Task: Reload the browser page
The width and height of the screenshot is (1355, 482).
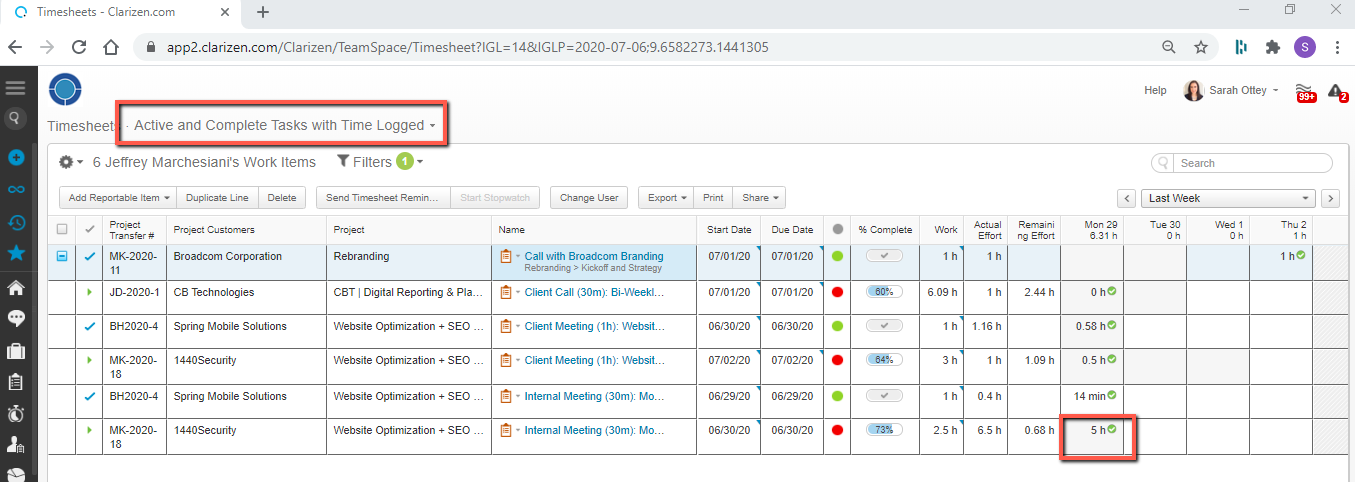Action: point(79,47)
